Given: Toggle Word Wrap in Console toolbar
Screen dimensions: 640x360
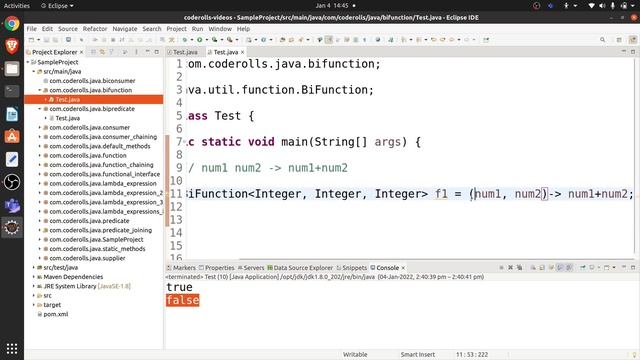Looking at the screenshot, I should tap(551, 268).
